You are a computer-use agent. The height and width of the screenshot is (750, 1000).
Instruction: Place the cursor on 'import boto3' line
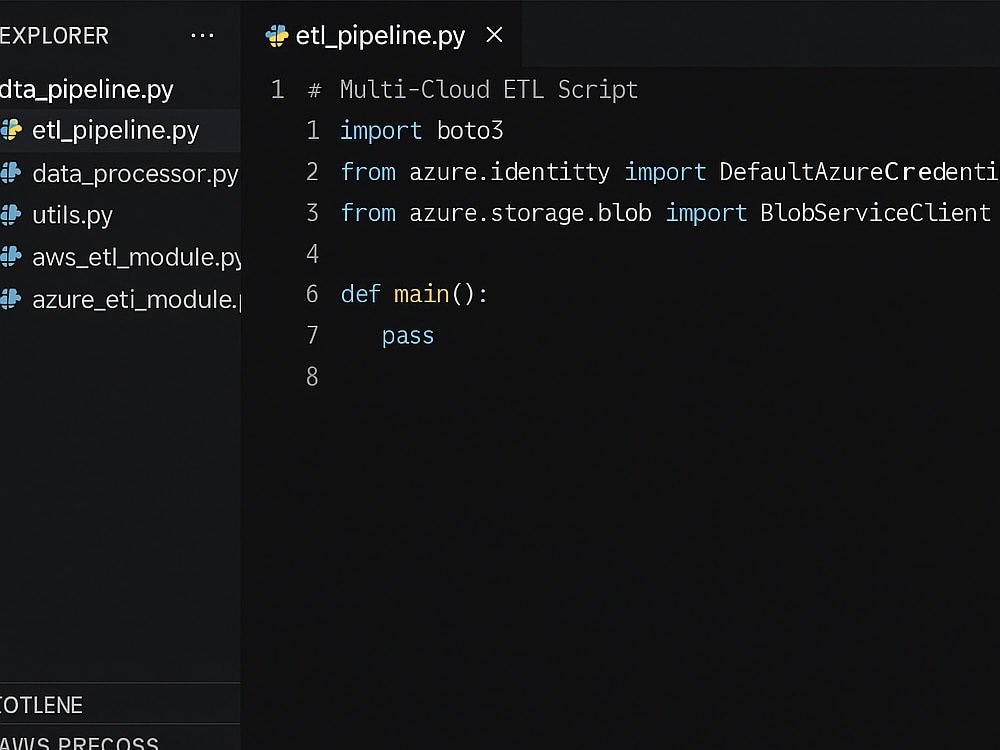tap(422, 131)
